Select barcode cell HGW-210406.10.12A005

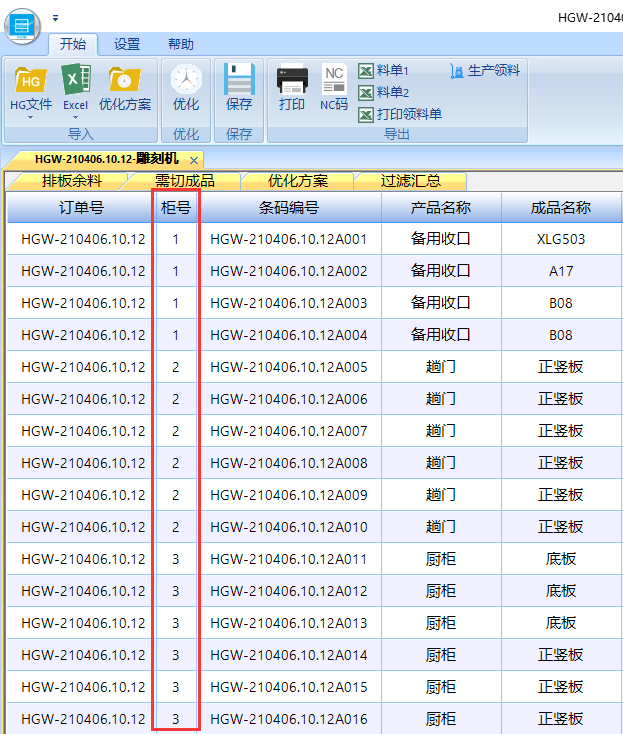[289, 367]
